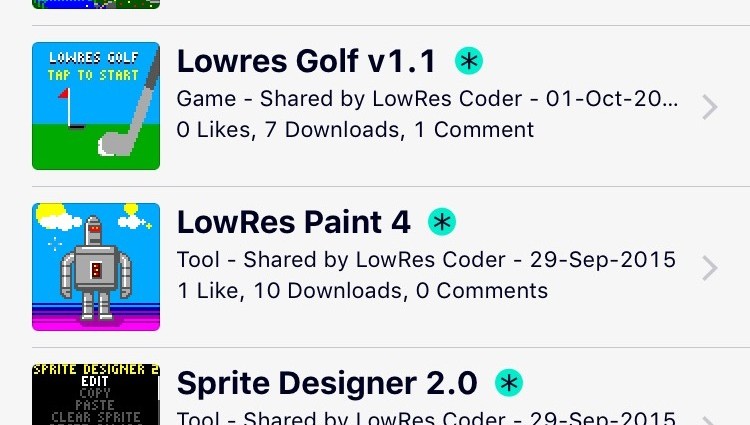Expand Lowres Golf v1.1 using its right chevron
Screen dimensions: 750x425
[709, 107]
